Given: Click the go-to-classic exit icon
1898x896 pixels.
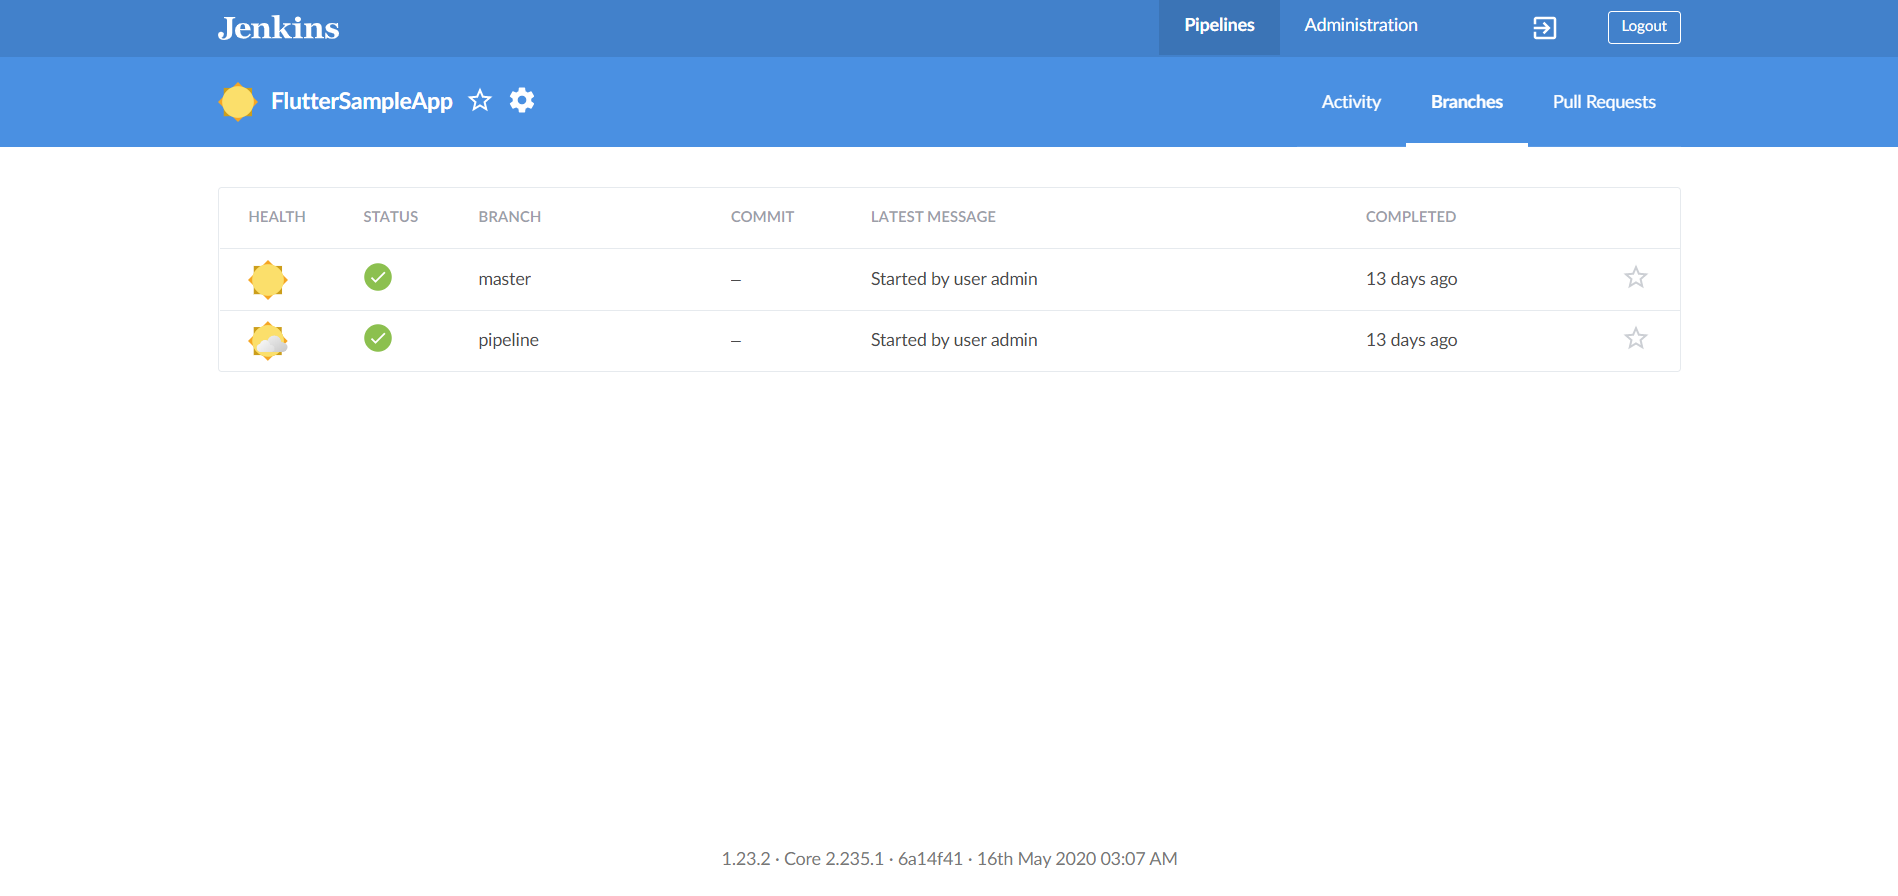Looking at the screenshot, I should (x=1545, y=28).
